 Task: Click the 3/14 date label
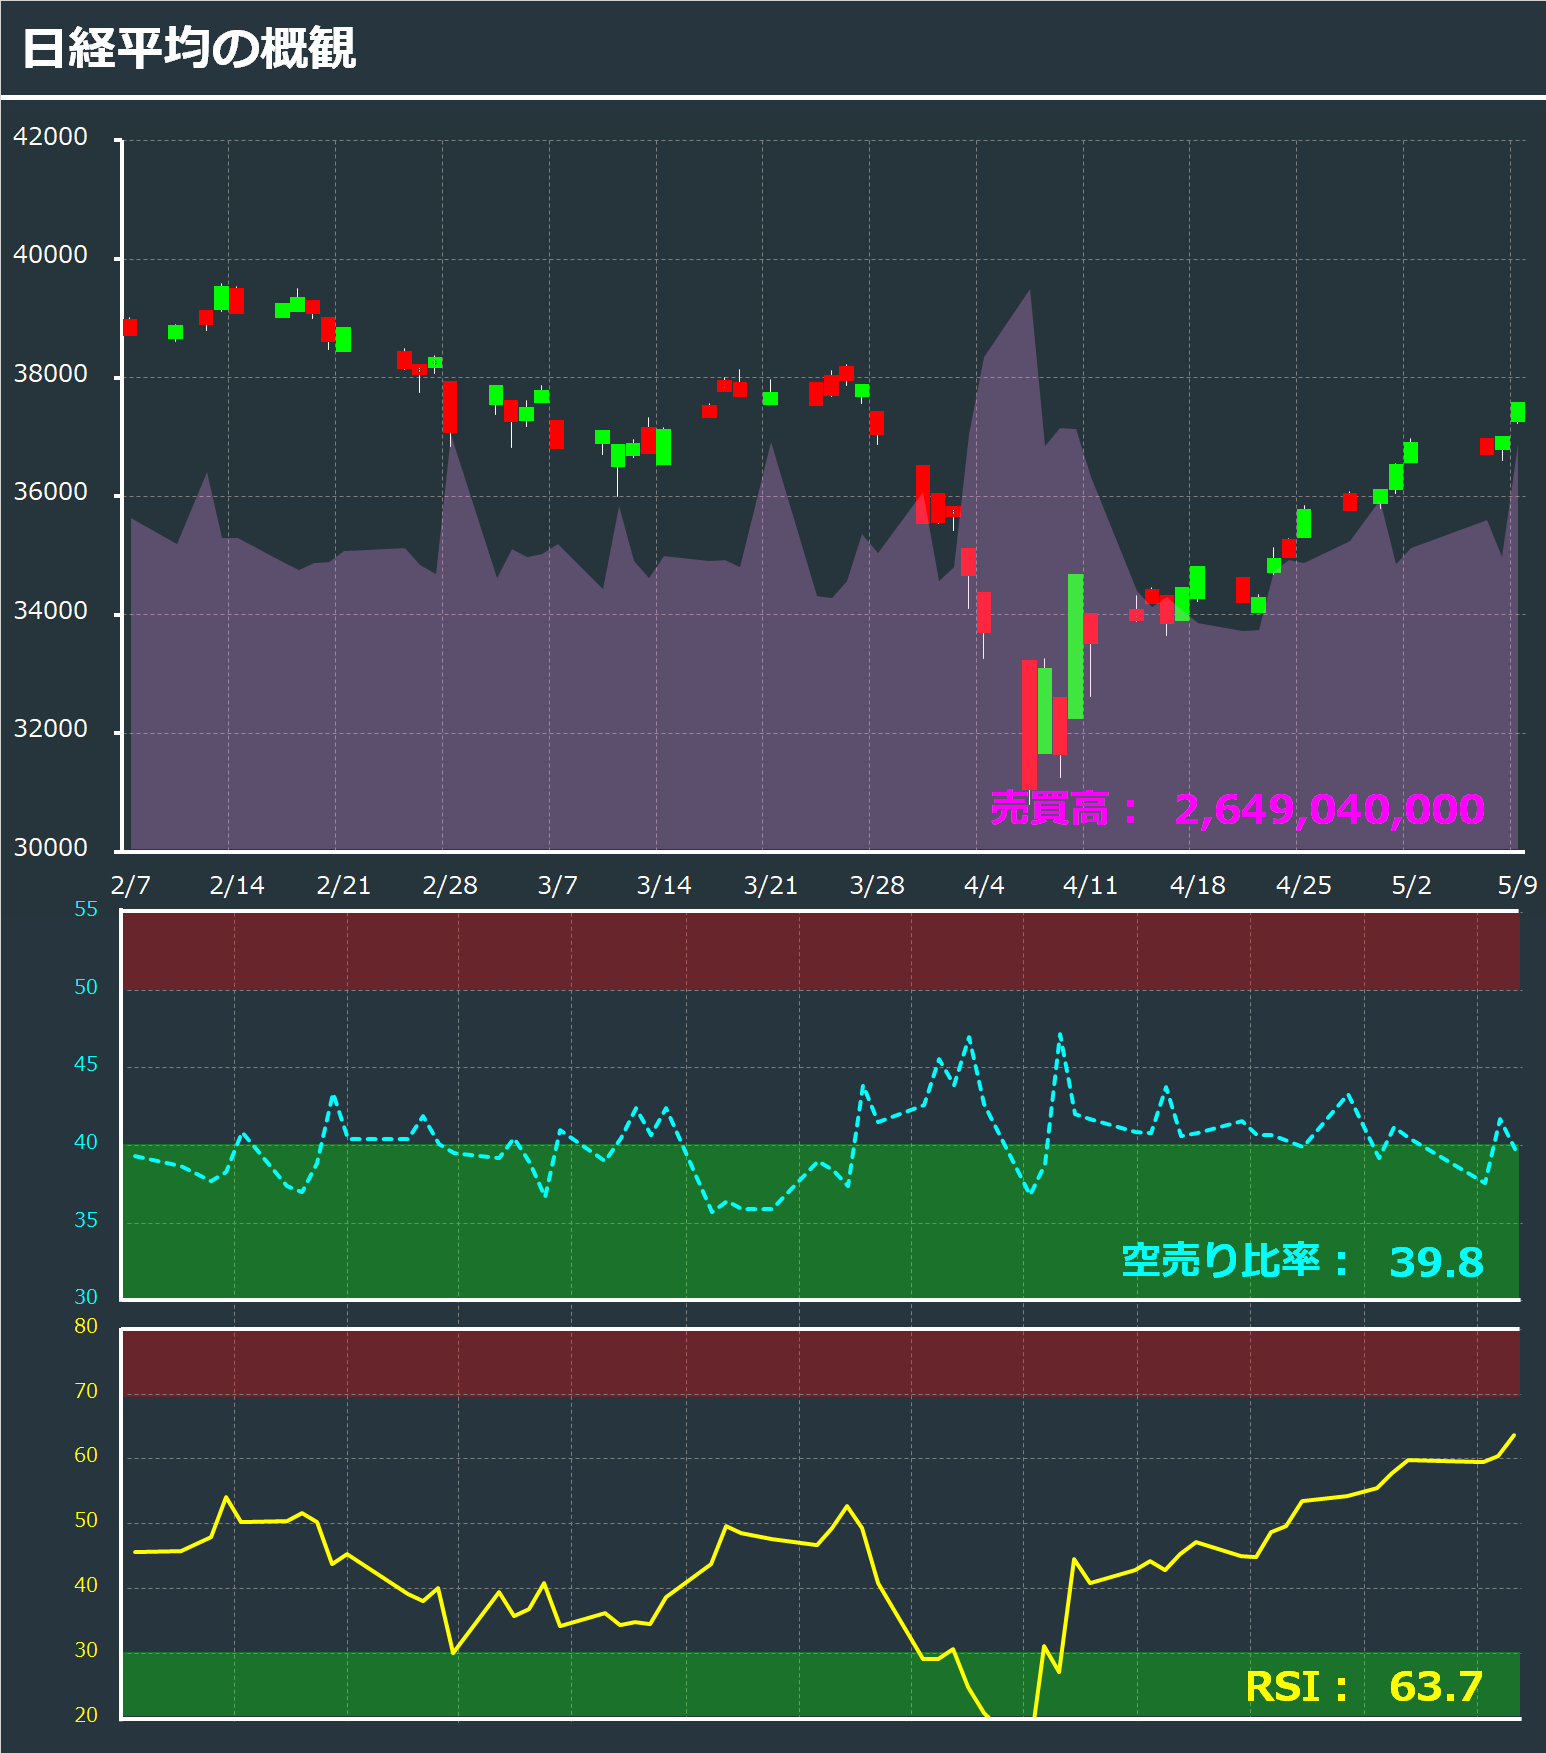(x=664, y=885)
